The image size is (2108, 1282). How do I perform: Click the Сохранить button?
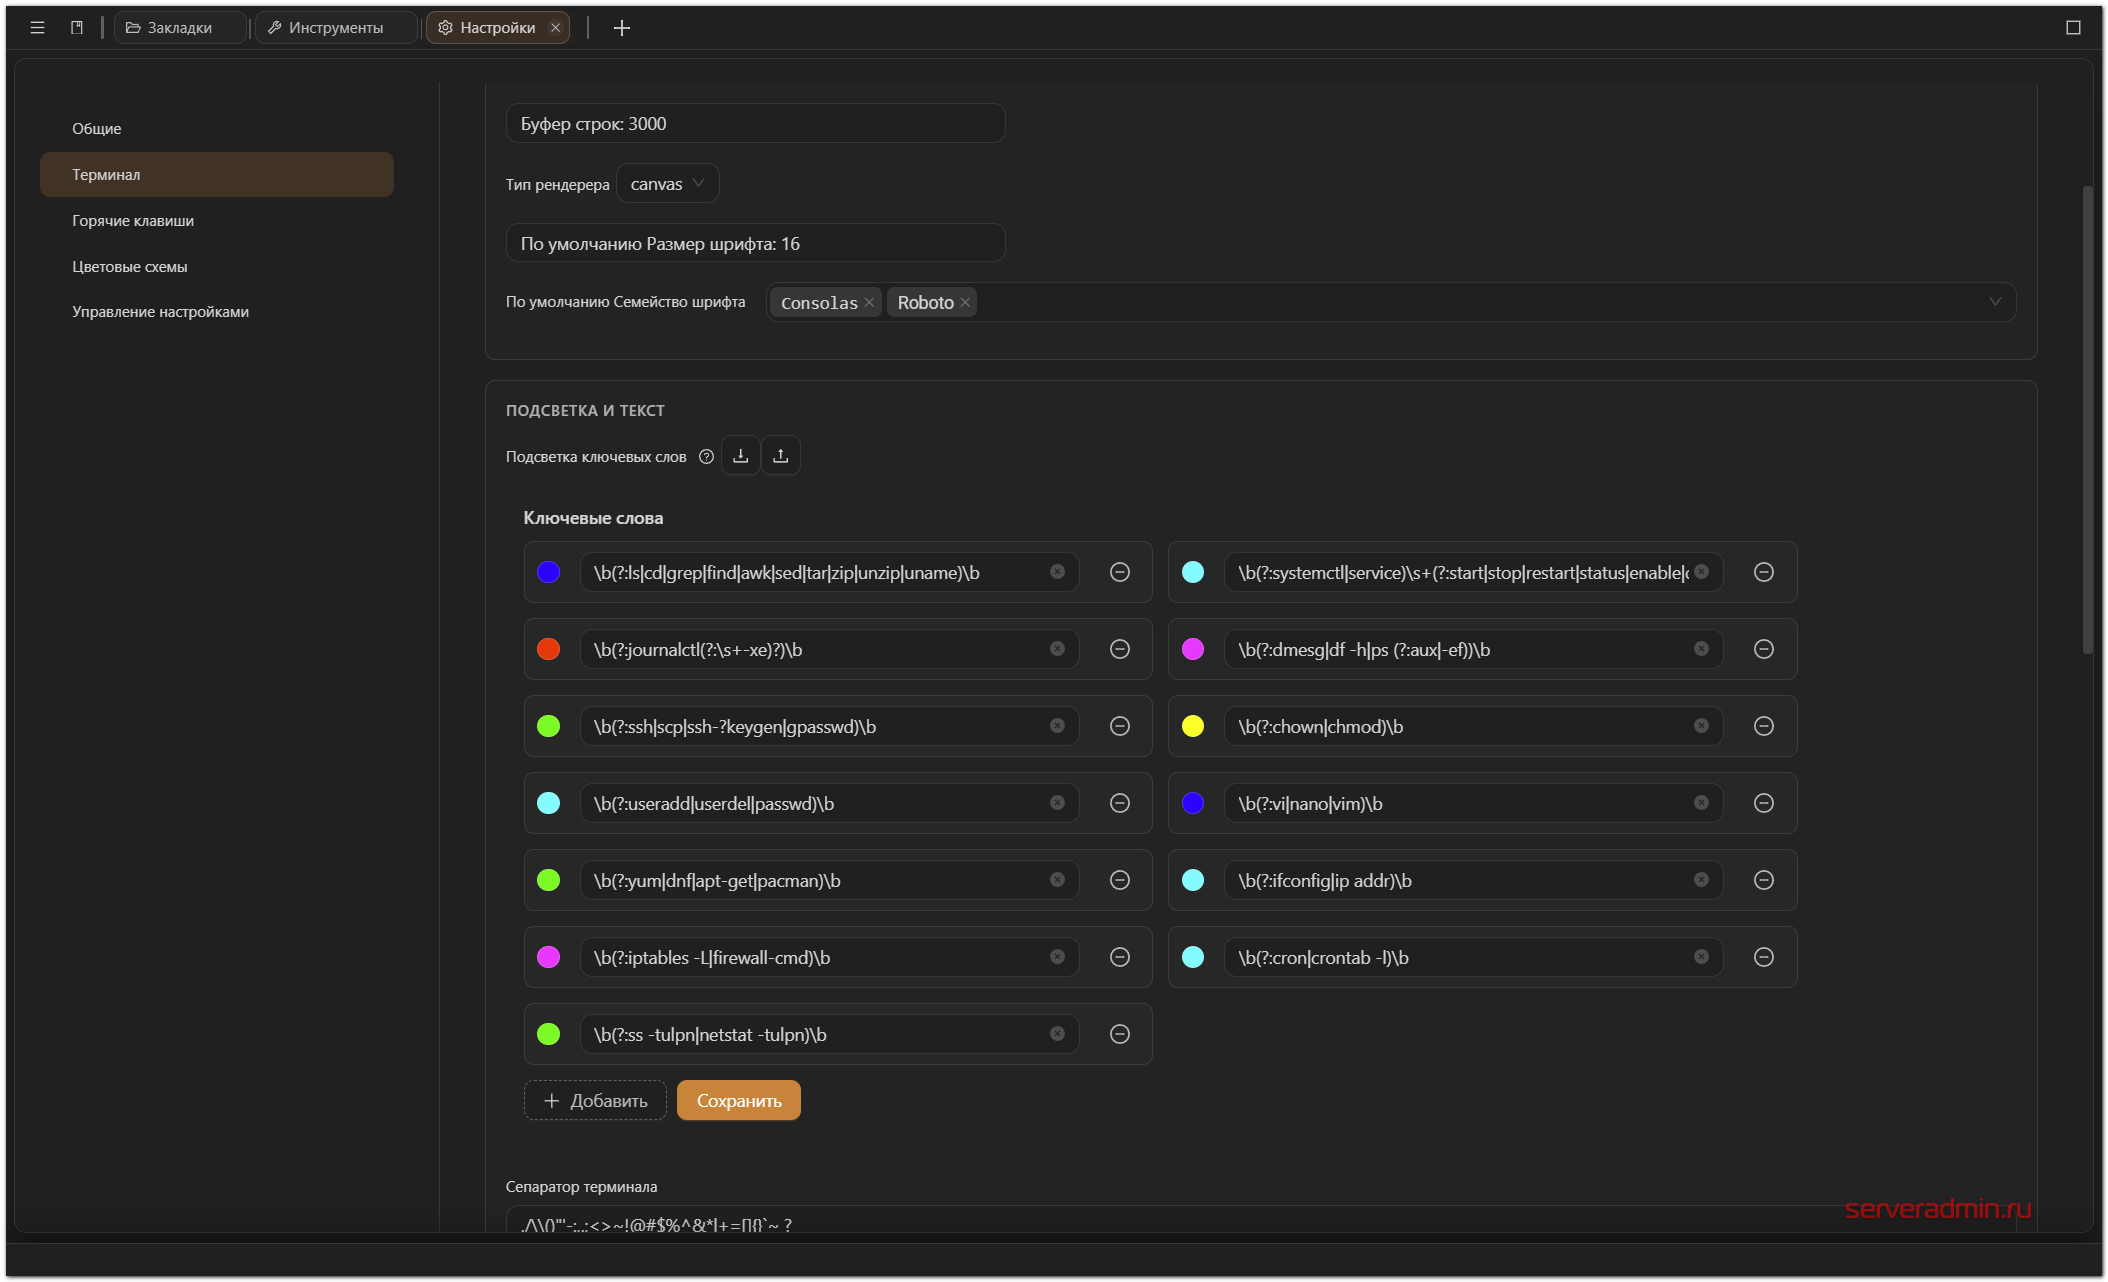coord(739,1100)
